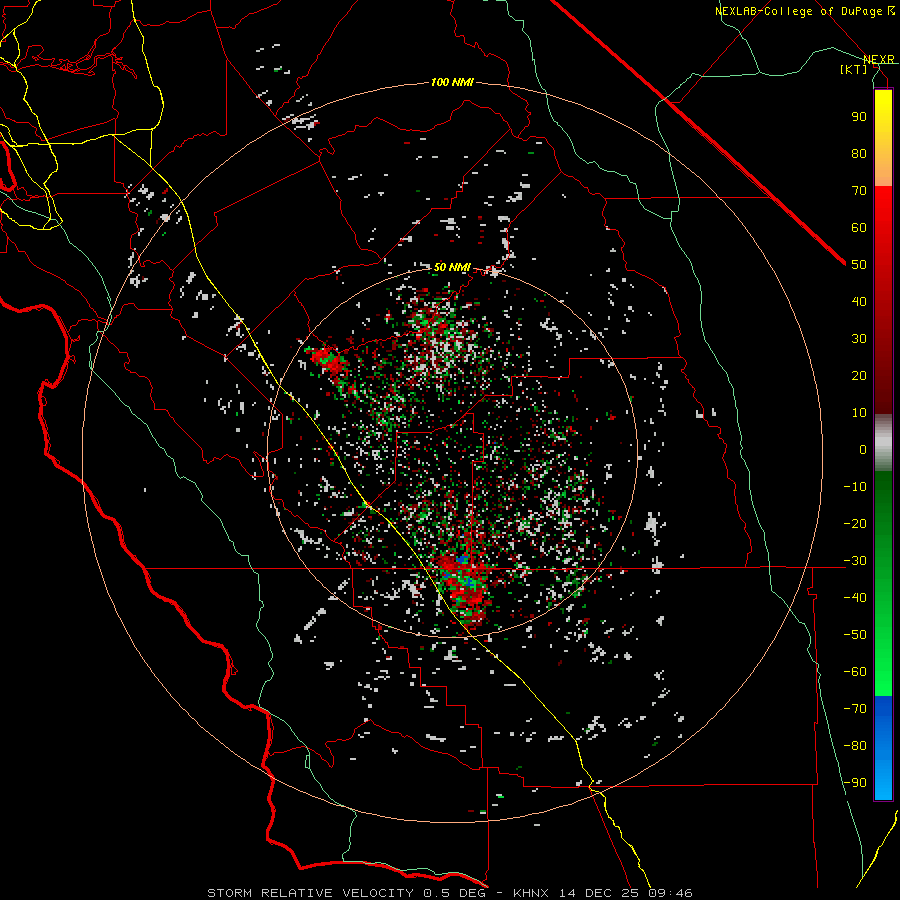Select the gray zero-velocity color bar segment
The image size is (900, 900).
883,443
